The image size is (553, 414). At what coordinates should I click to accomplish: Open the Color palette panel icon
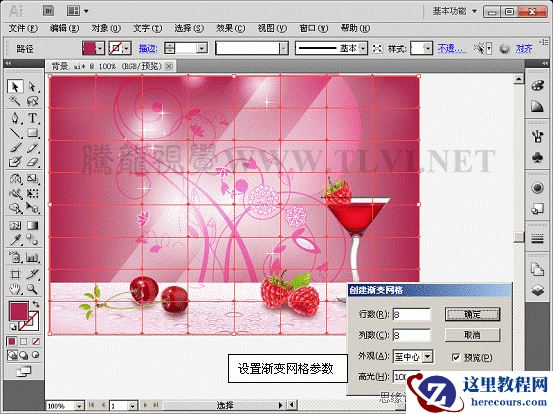[537, 86]
